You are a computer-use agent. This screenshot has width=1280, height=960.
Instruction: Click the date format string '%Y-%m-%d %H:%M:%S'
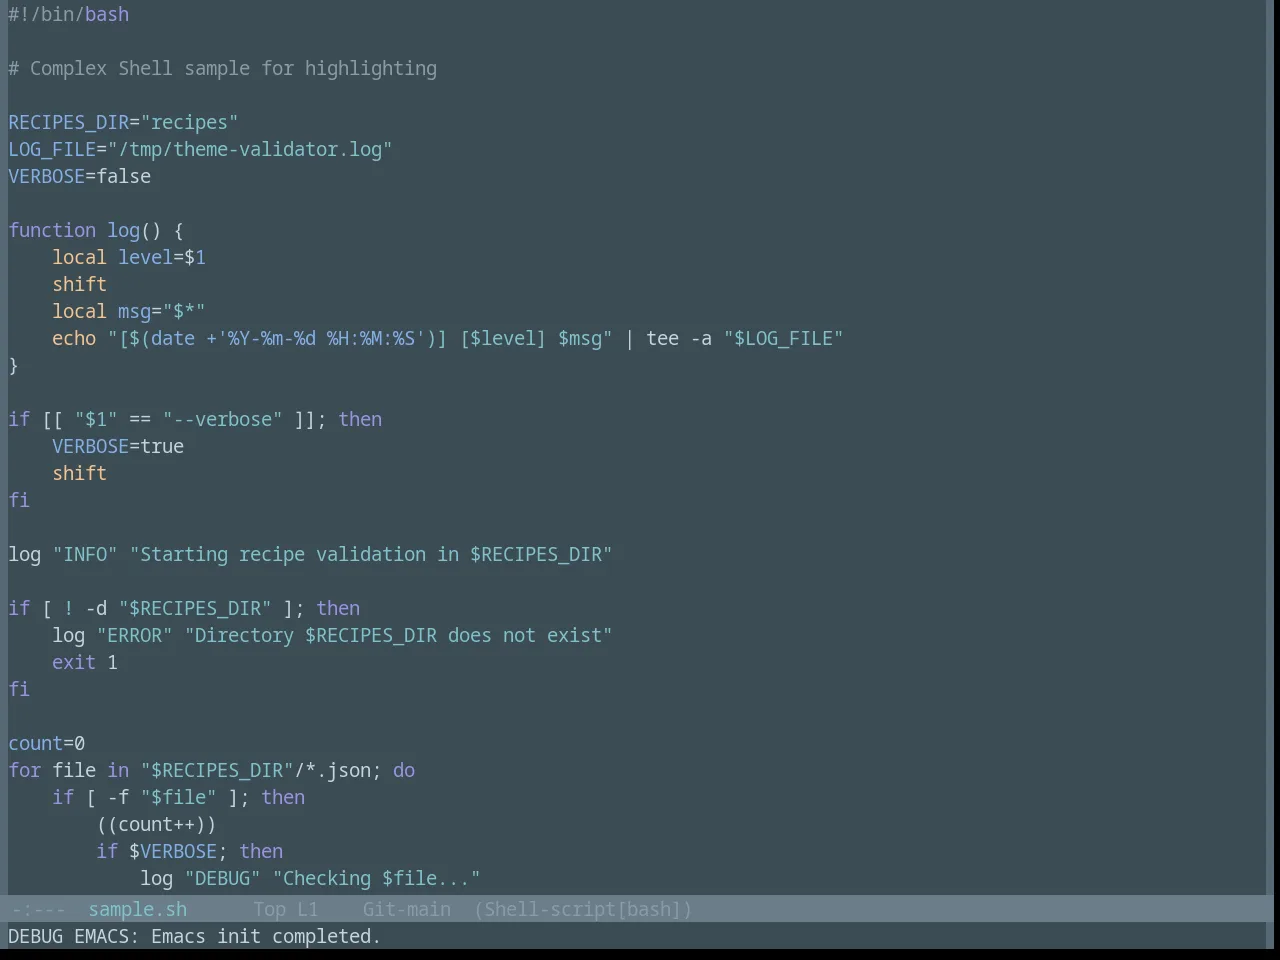(x=321, y=338)
